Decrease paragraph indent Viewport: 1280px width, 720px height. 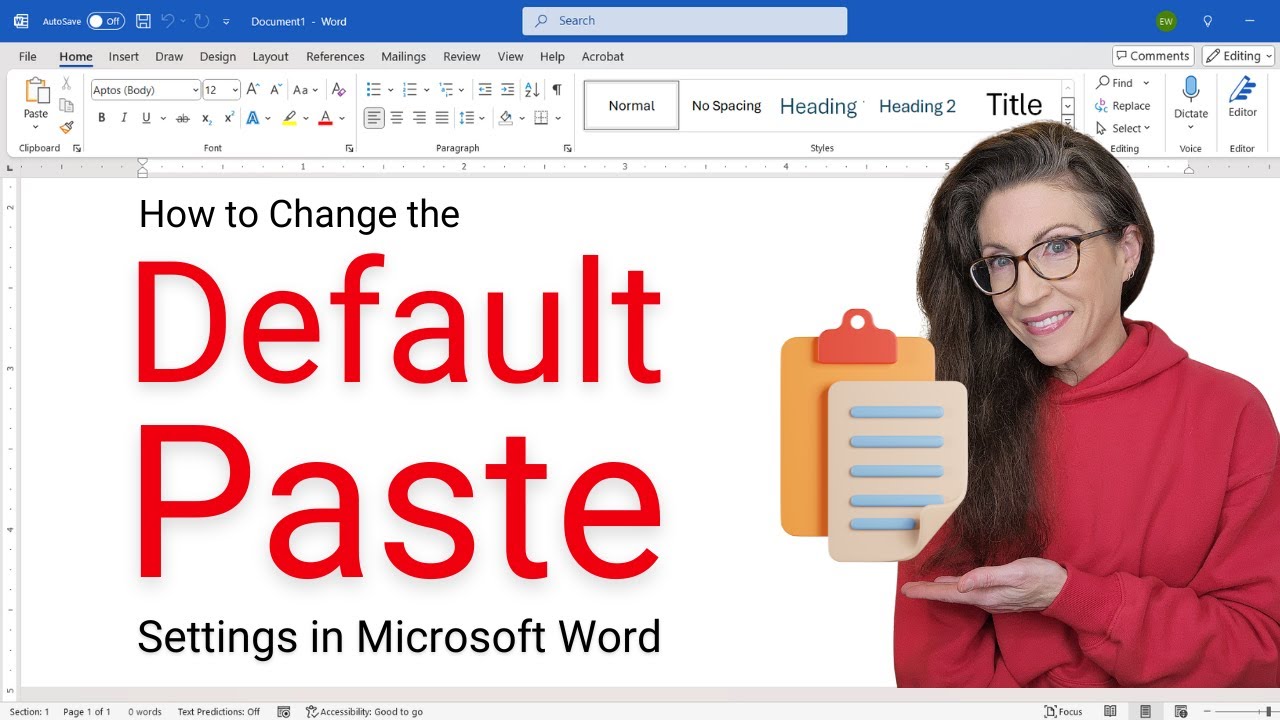coord(485,90)
